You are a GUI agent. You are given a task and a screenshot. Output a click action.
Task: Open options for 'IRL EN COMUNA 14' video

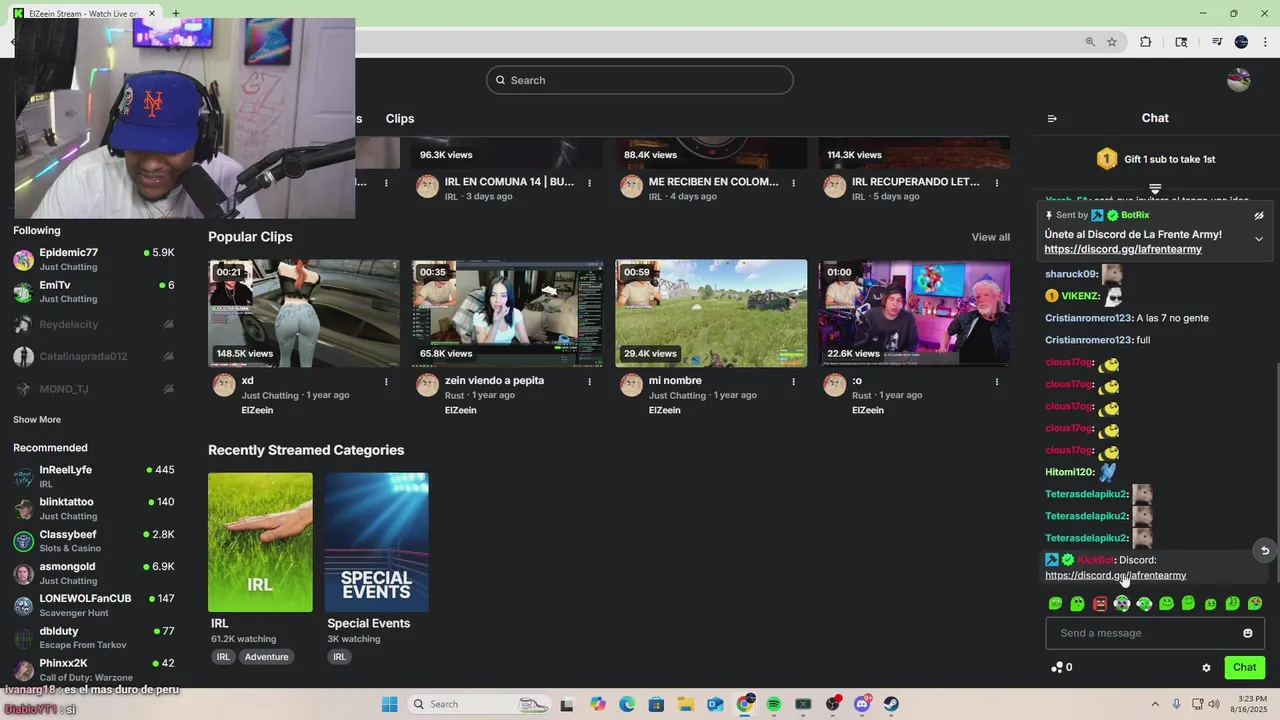pos(590,183)
